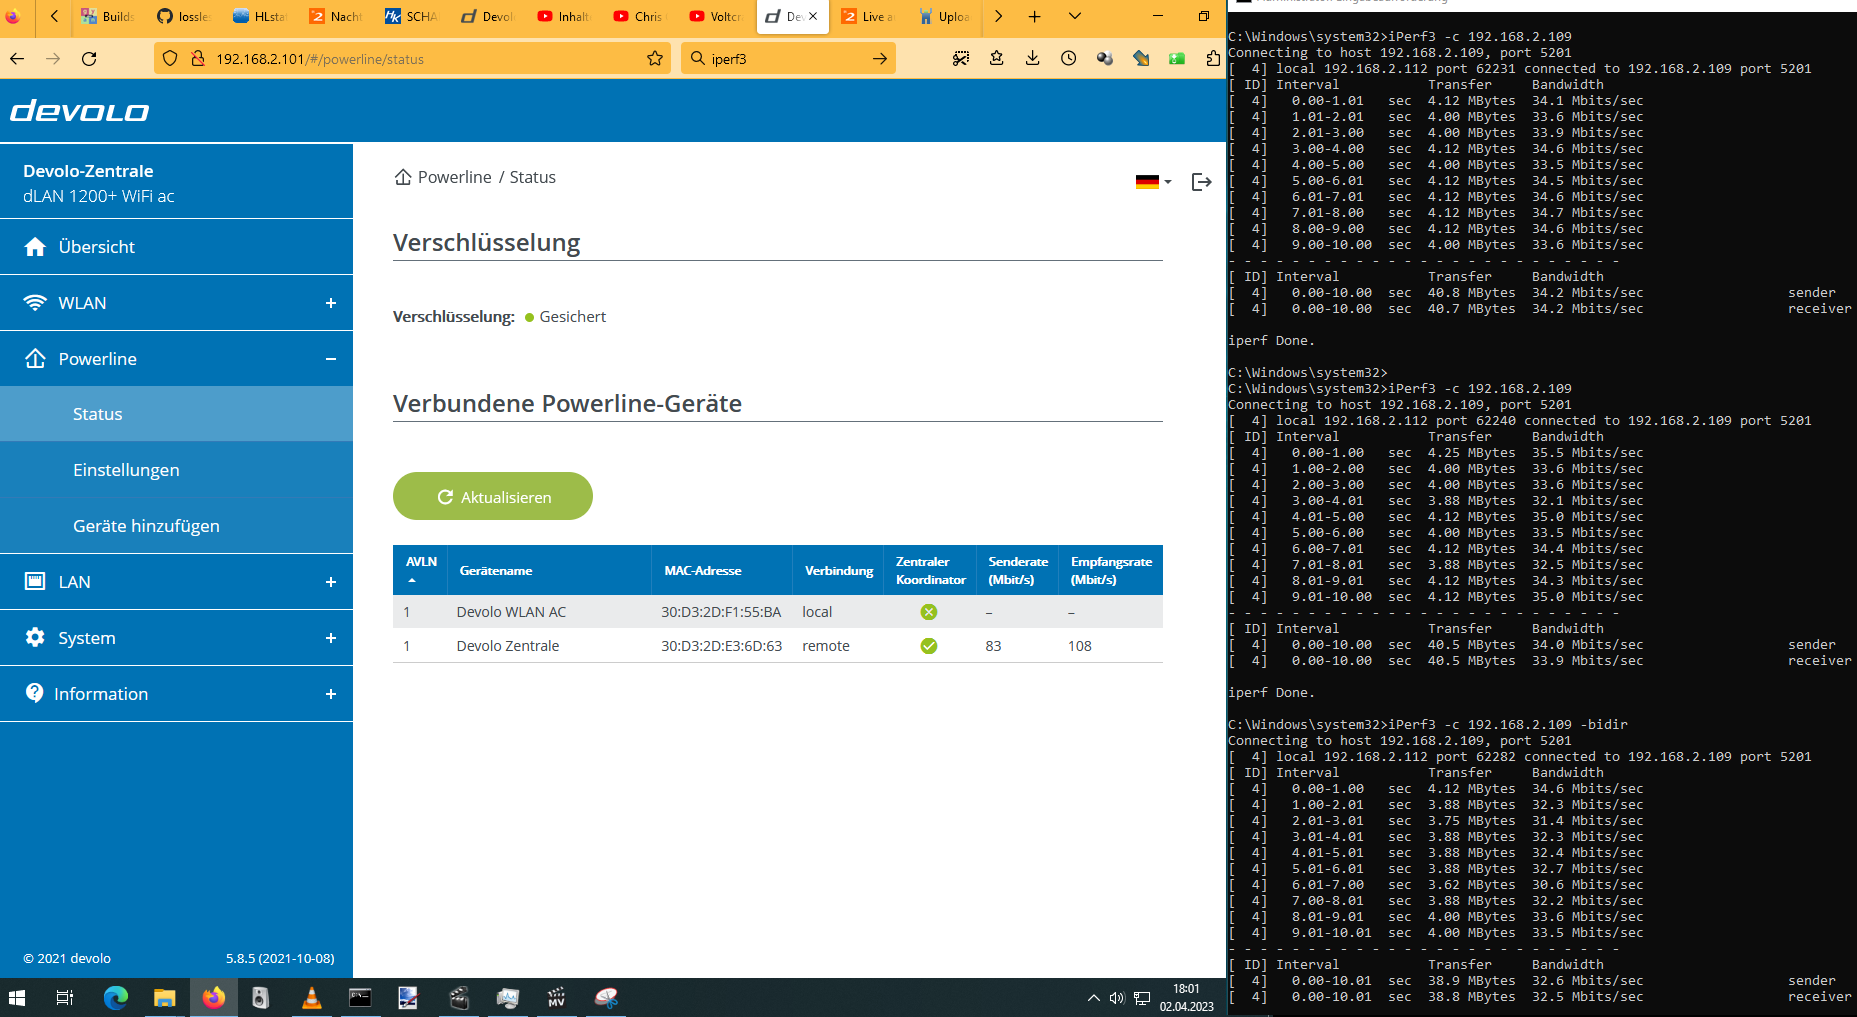
Task: Click the firmware version 5.8.5 text
Action: pos(280,958)
